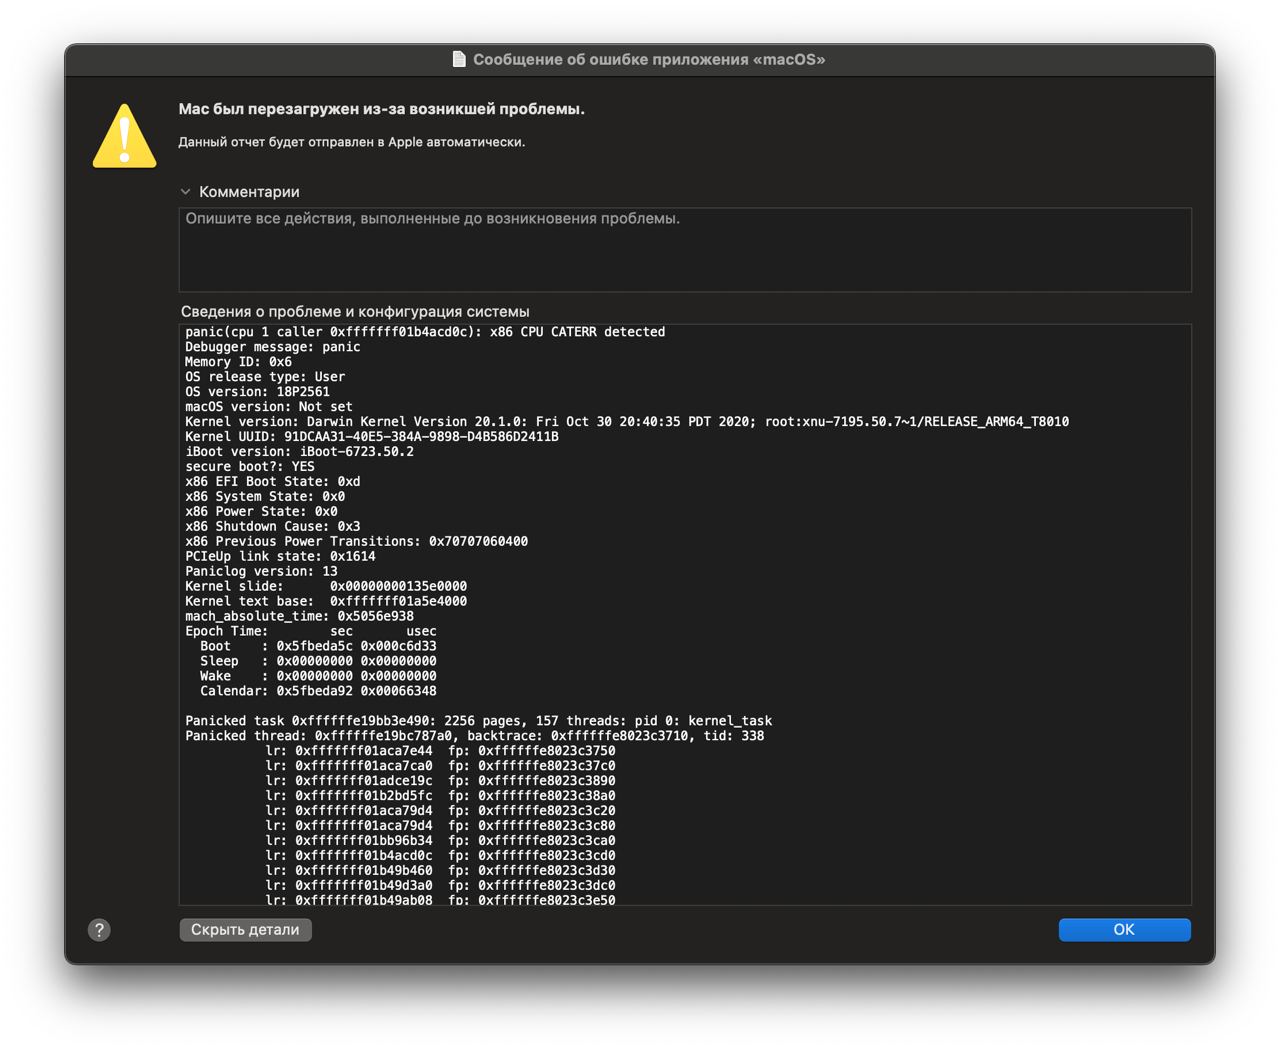Click the Комментарии section label

[249, 192]
